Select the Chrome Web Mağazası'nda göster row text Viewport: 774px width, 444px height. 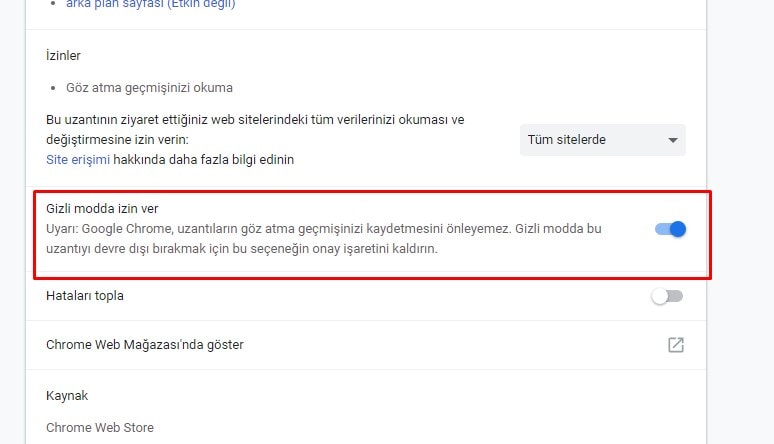click(145, 345)
